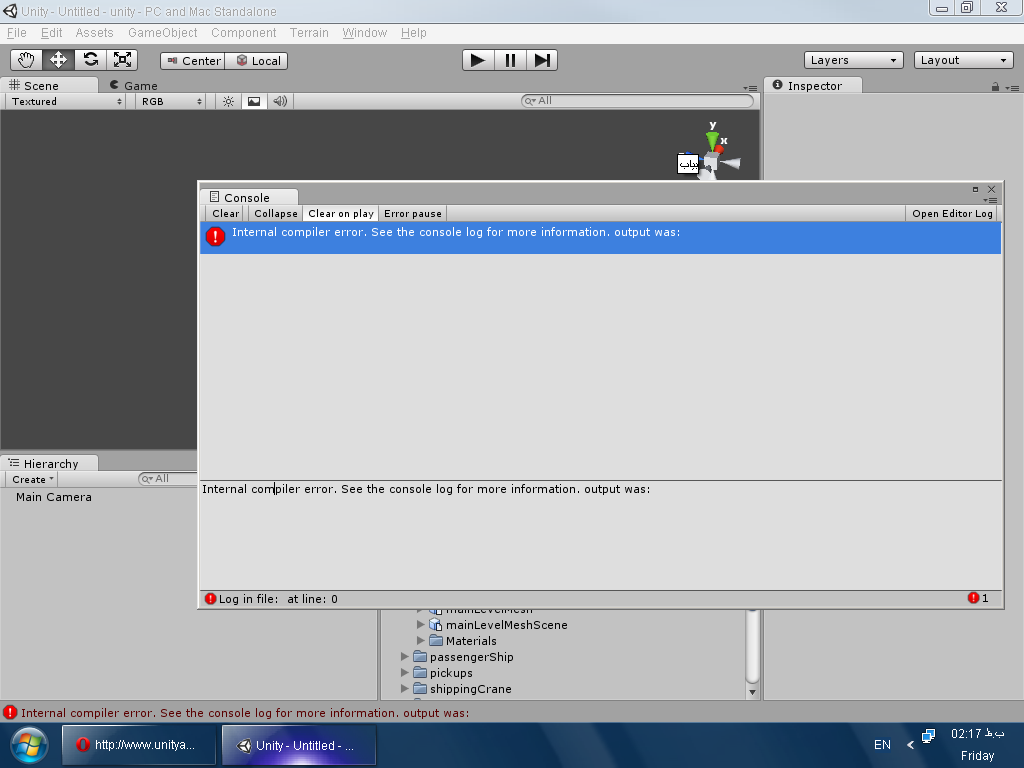Clear the Console messages
This screenshot has height=768, width=1024.
(x=225, y=213)
